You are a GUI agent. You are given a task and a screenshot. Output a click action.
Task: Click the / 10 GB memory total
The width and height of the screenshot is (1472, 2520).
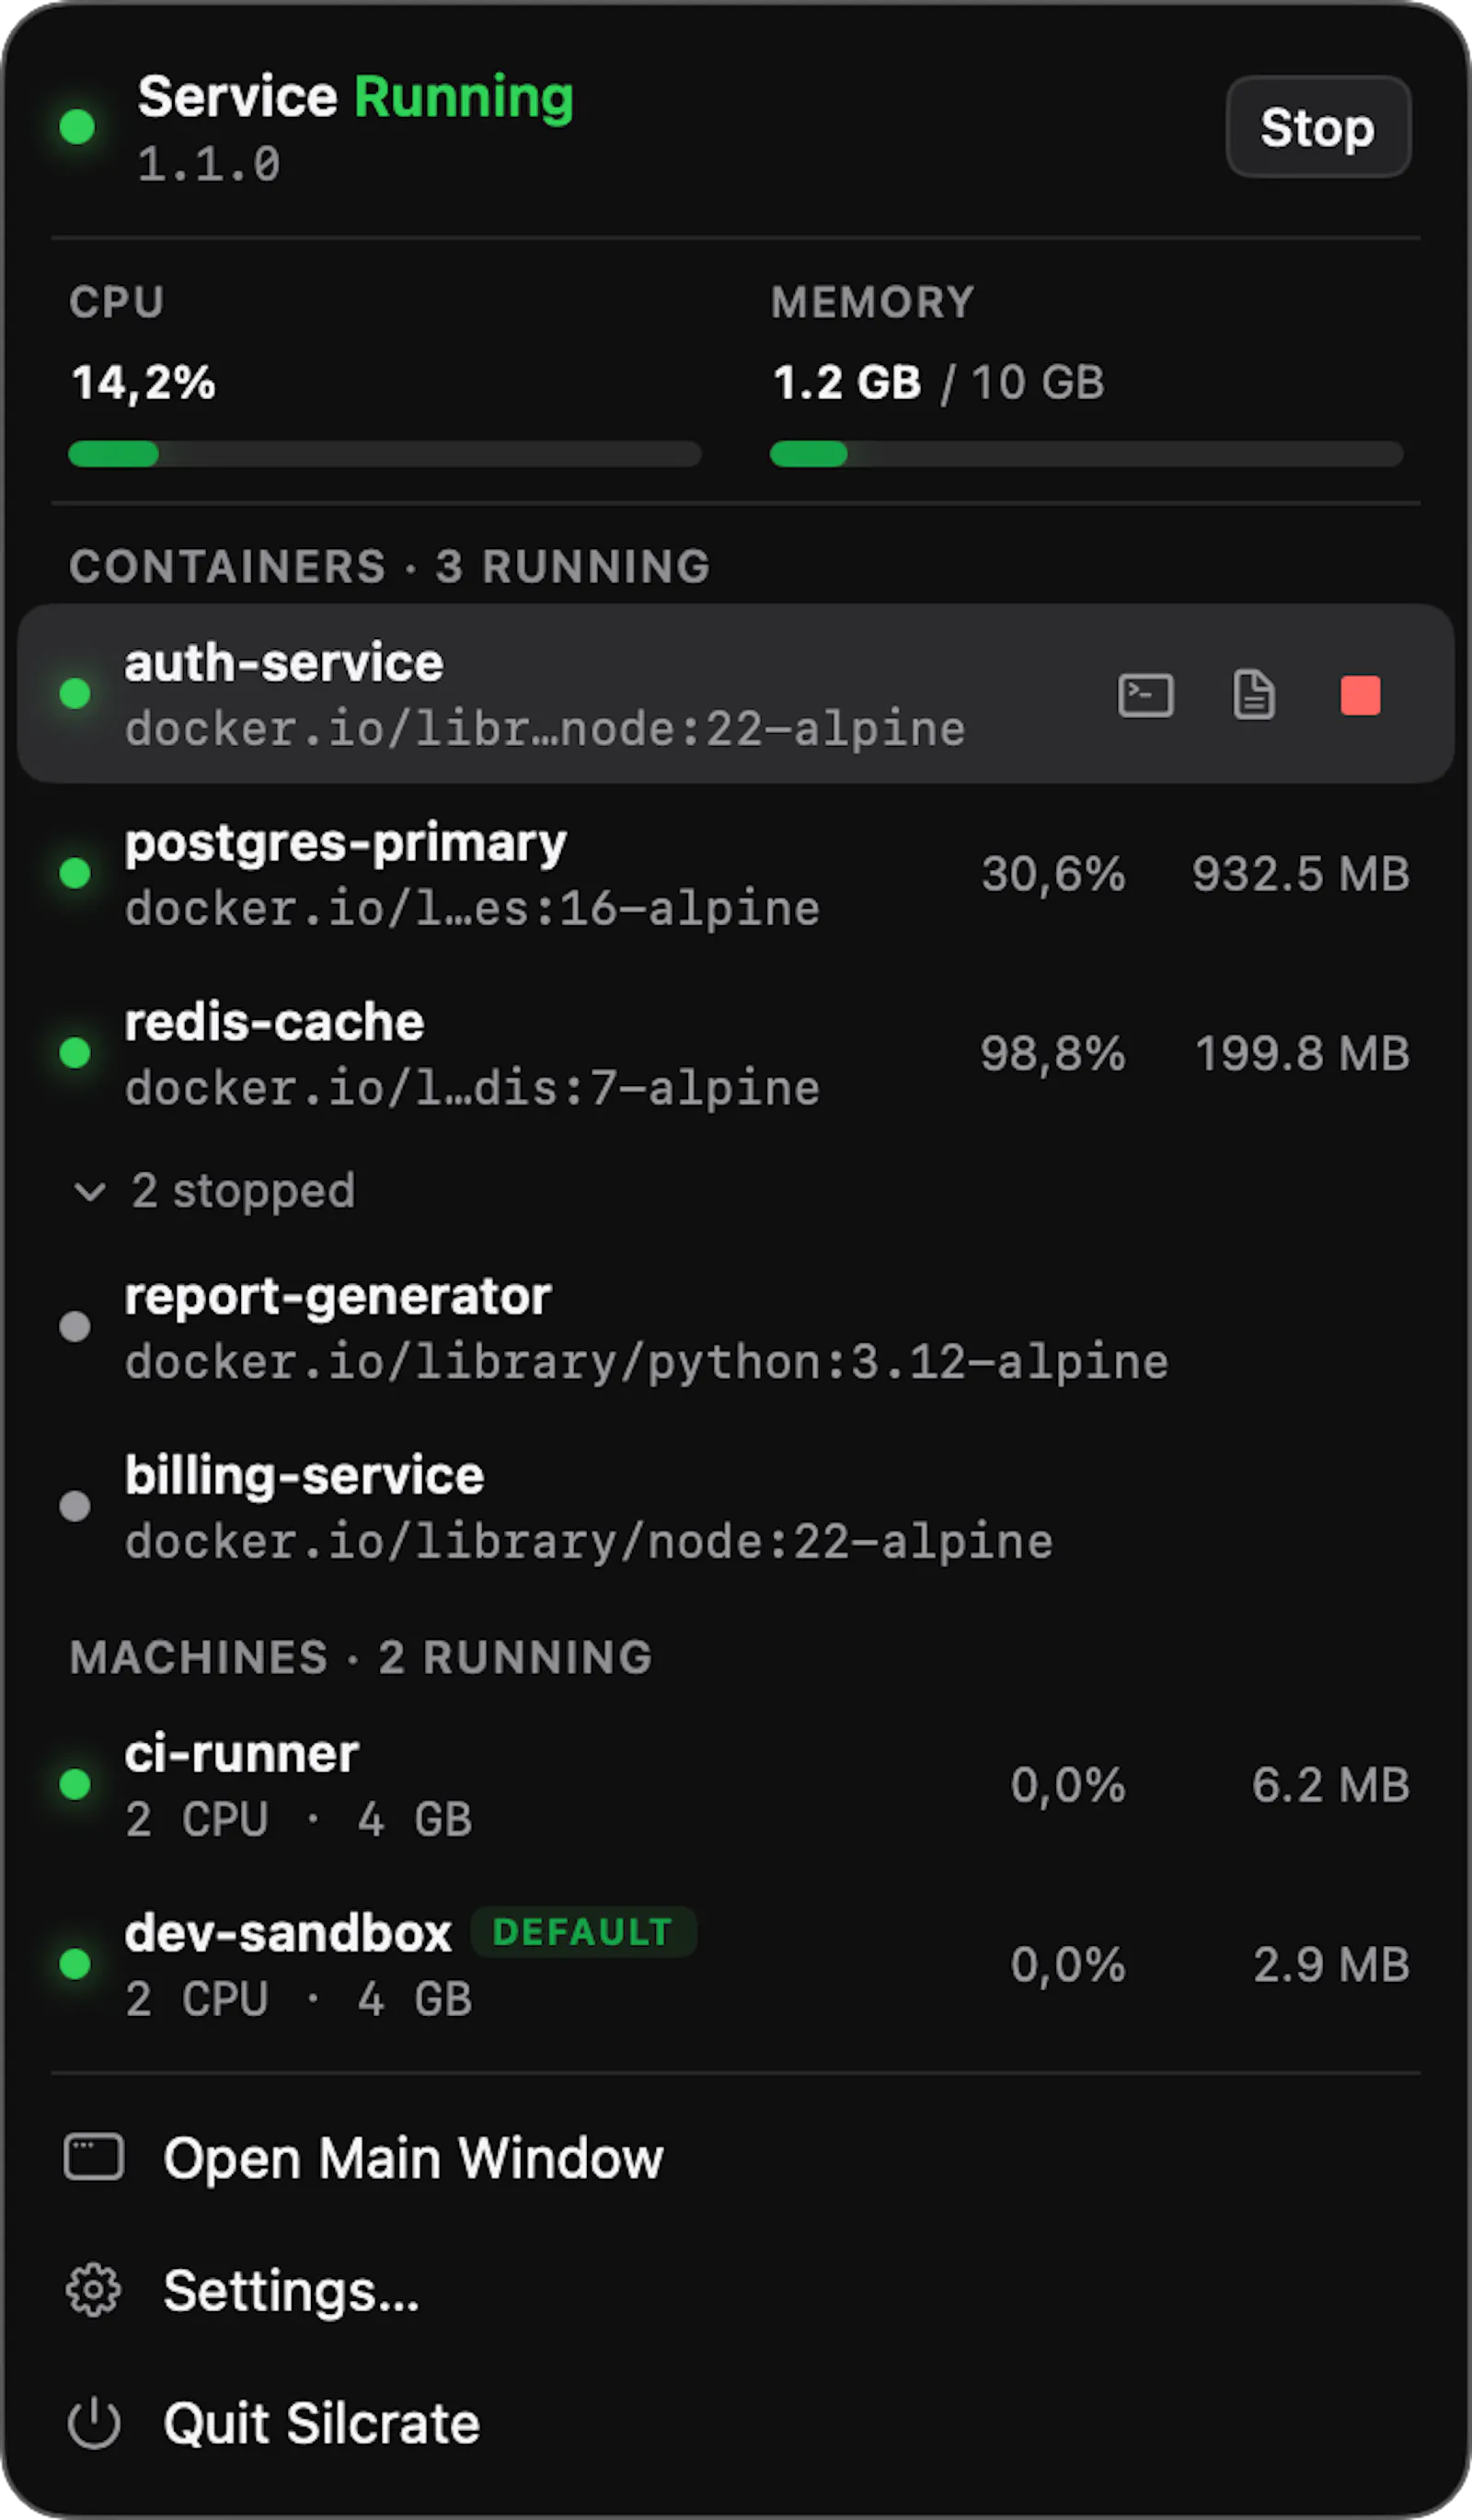[1023, 383]
